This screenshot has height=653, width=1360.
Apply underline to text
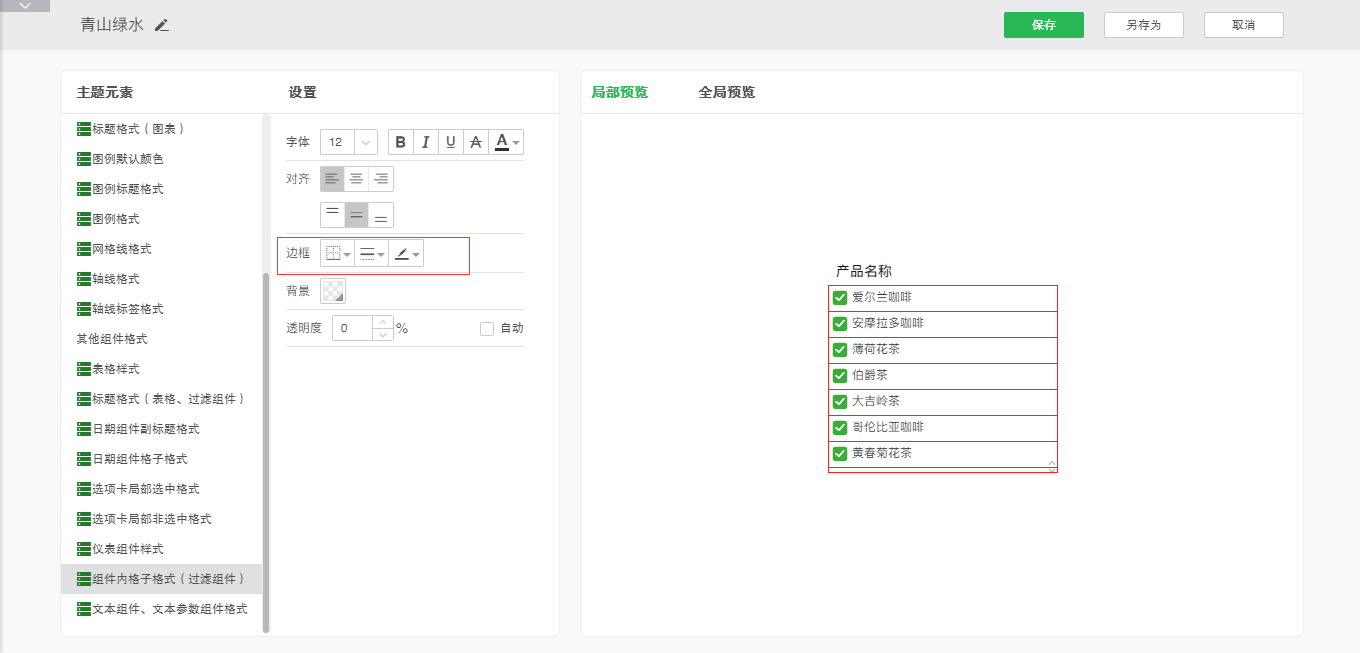coord(451,142)
